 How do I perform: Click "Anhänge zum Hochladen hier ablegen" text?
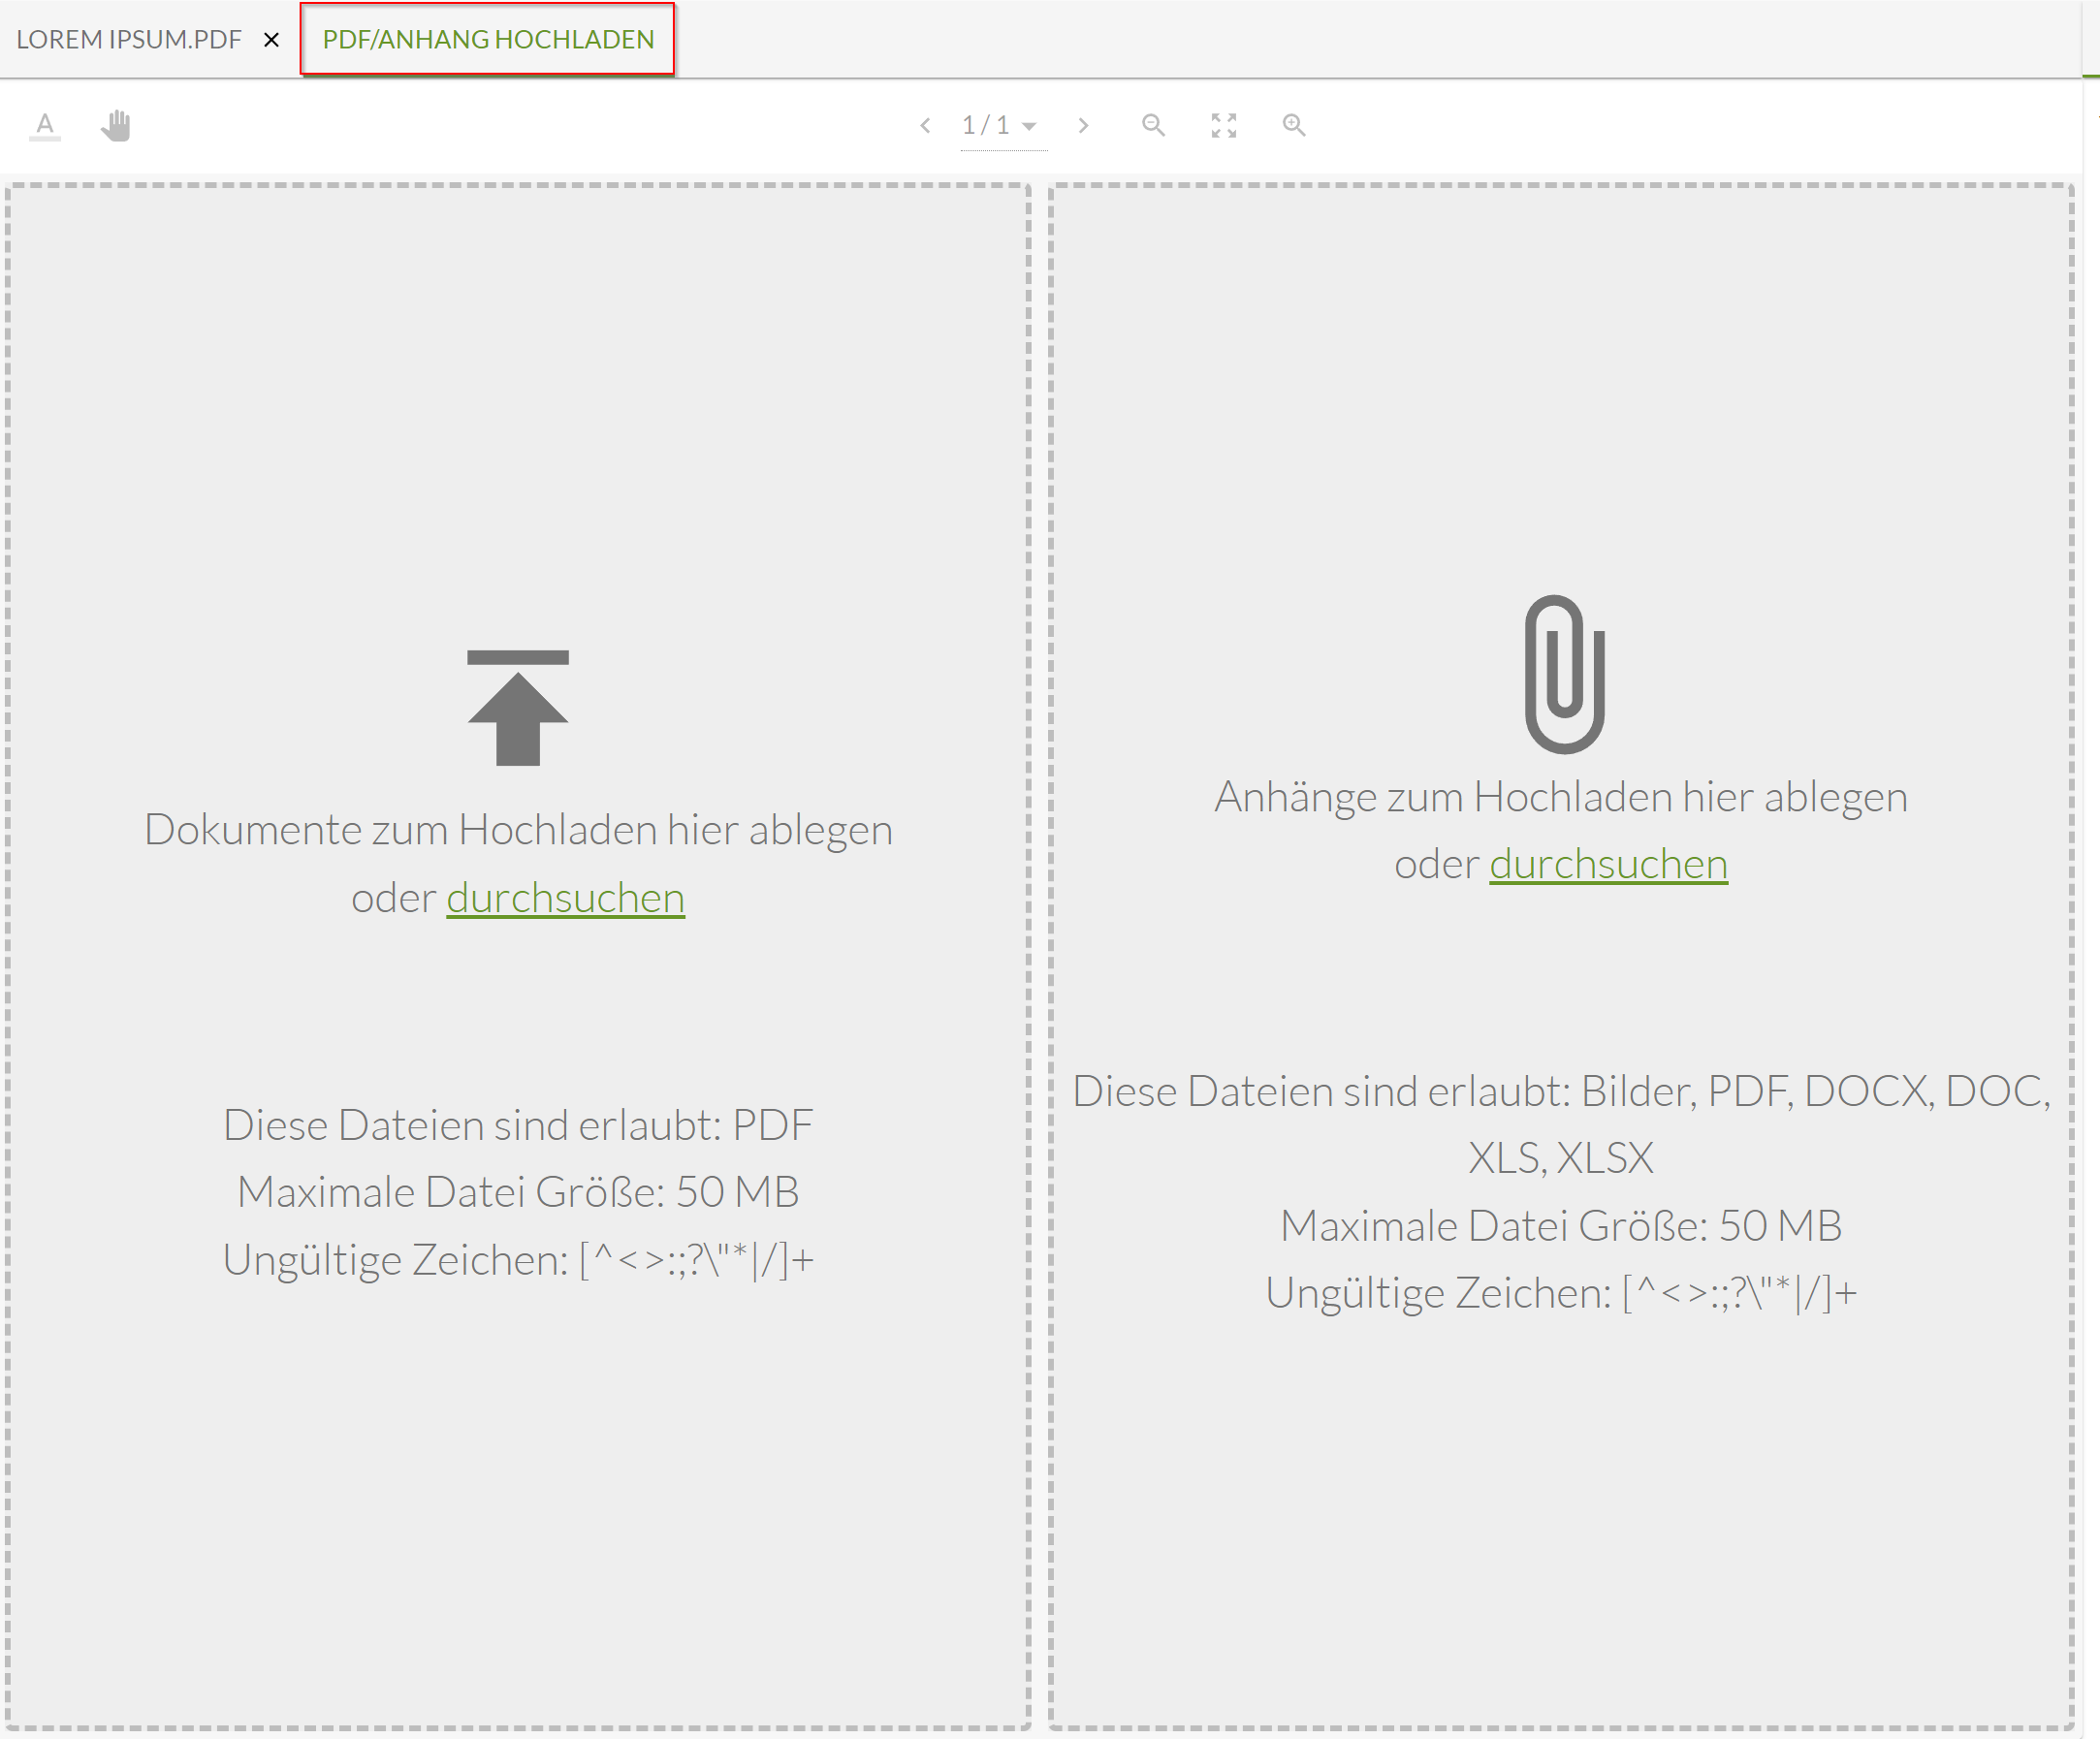point(1560,797)
